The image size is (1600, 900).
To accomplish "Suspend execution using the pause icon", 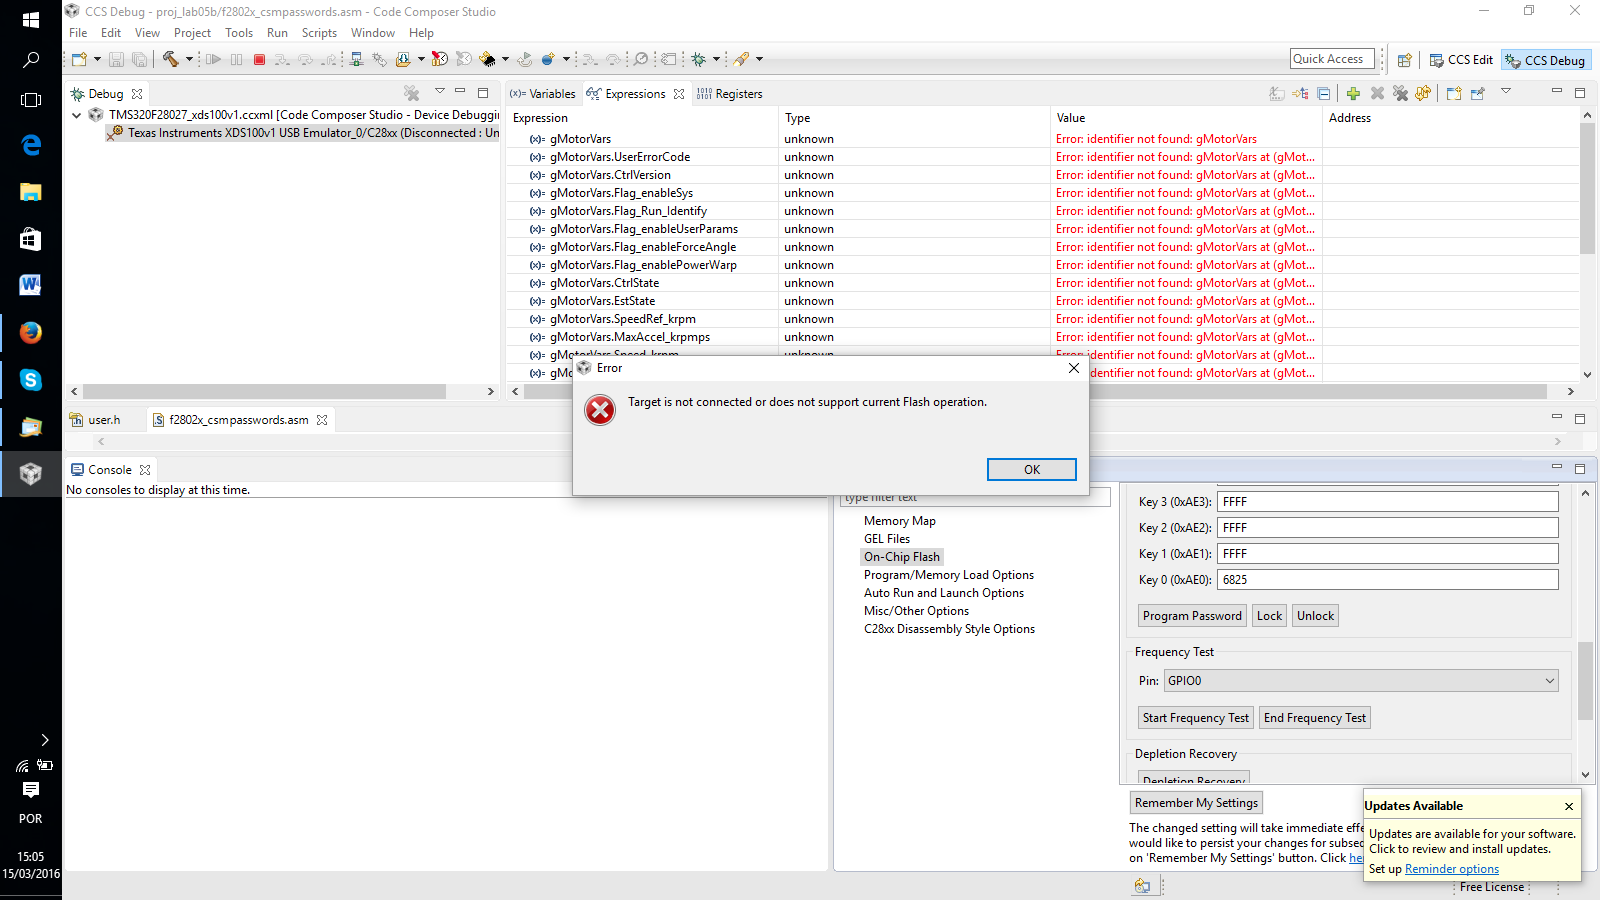I will point(236,60).
